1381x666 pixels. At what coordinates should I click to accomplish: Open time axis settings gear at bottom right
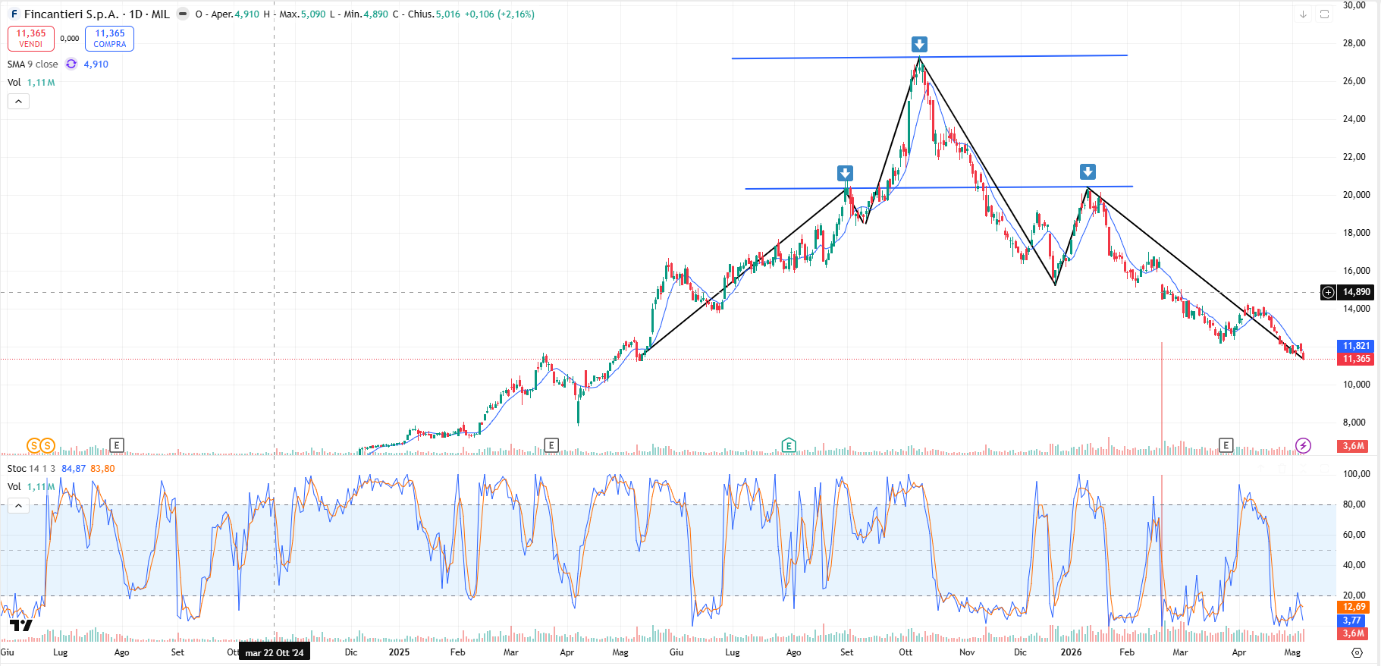pos(1356,652)
